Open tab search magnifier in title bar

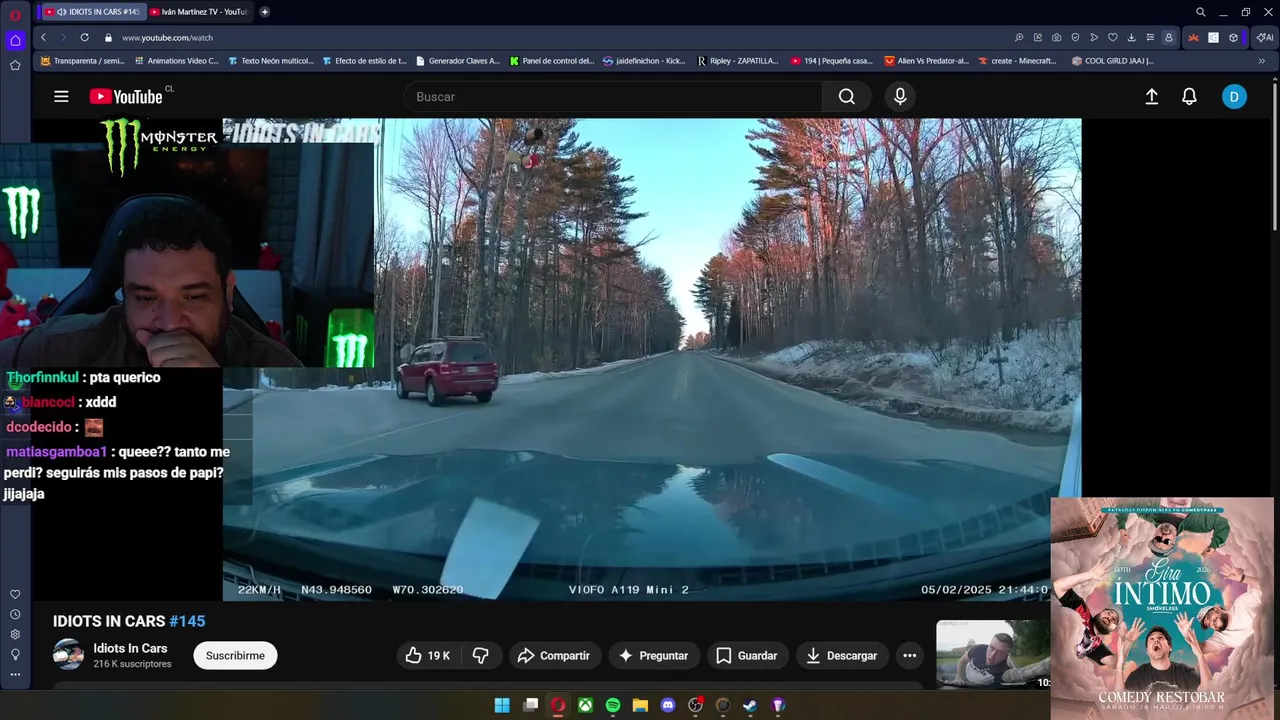pyautogui.click(x=1200, y=12)
